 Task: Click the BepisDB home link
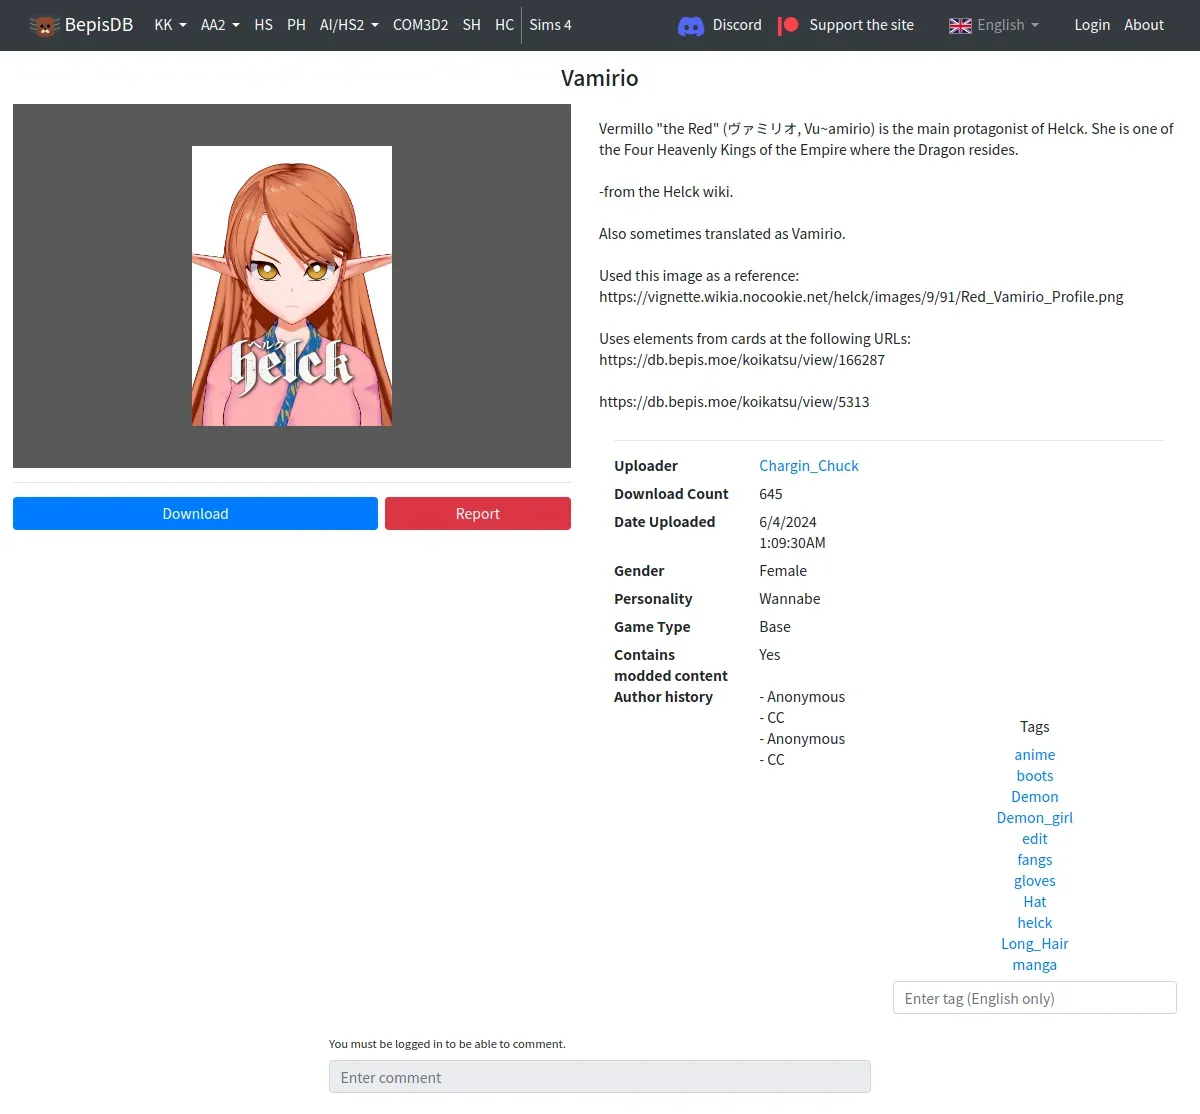pyautogui.click(x=81, y=25)
